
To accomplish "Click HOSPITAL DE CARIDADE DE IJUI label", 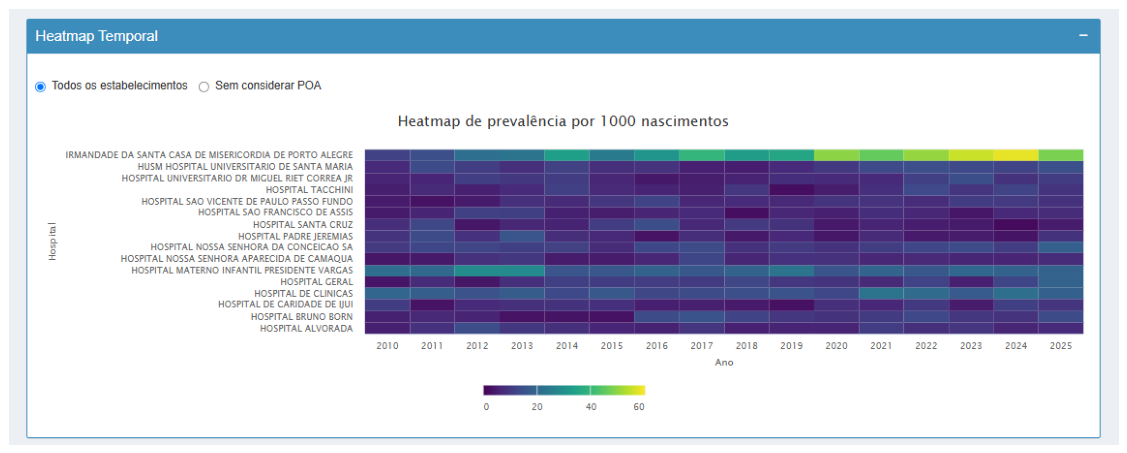I will [x=288, y=305].
